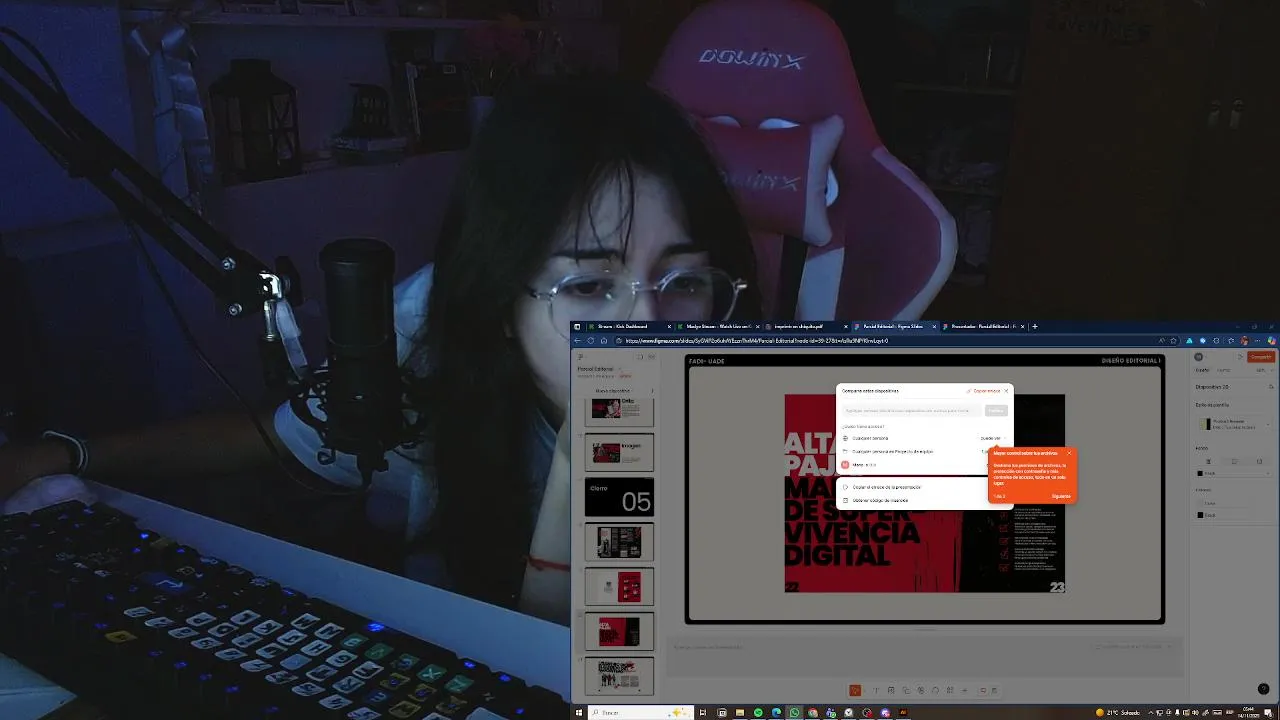The width and height of the screenshot is (1280, 720).
Task: Select 'Copiar el enlace de la presentación' option
Action: click(887, 487)
